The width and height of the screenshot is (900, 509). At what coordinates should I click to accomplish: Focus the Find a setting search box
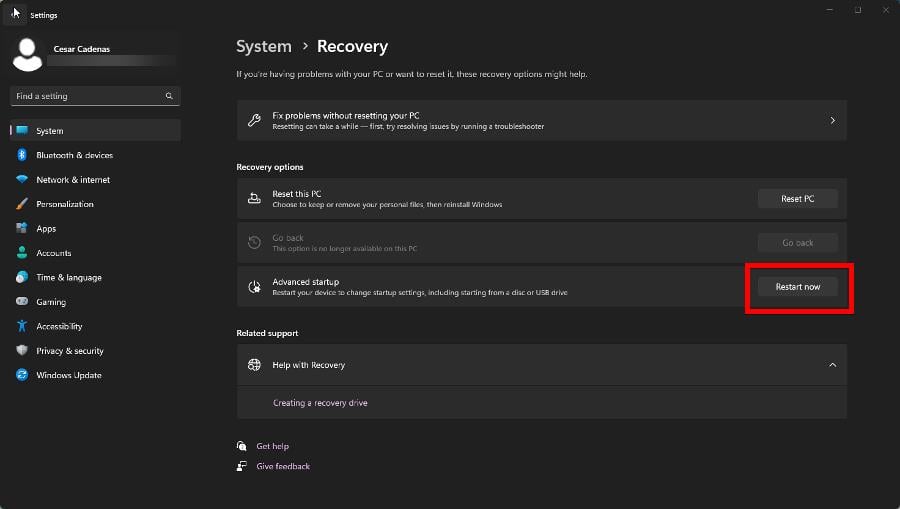(95, 96)
